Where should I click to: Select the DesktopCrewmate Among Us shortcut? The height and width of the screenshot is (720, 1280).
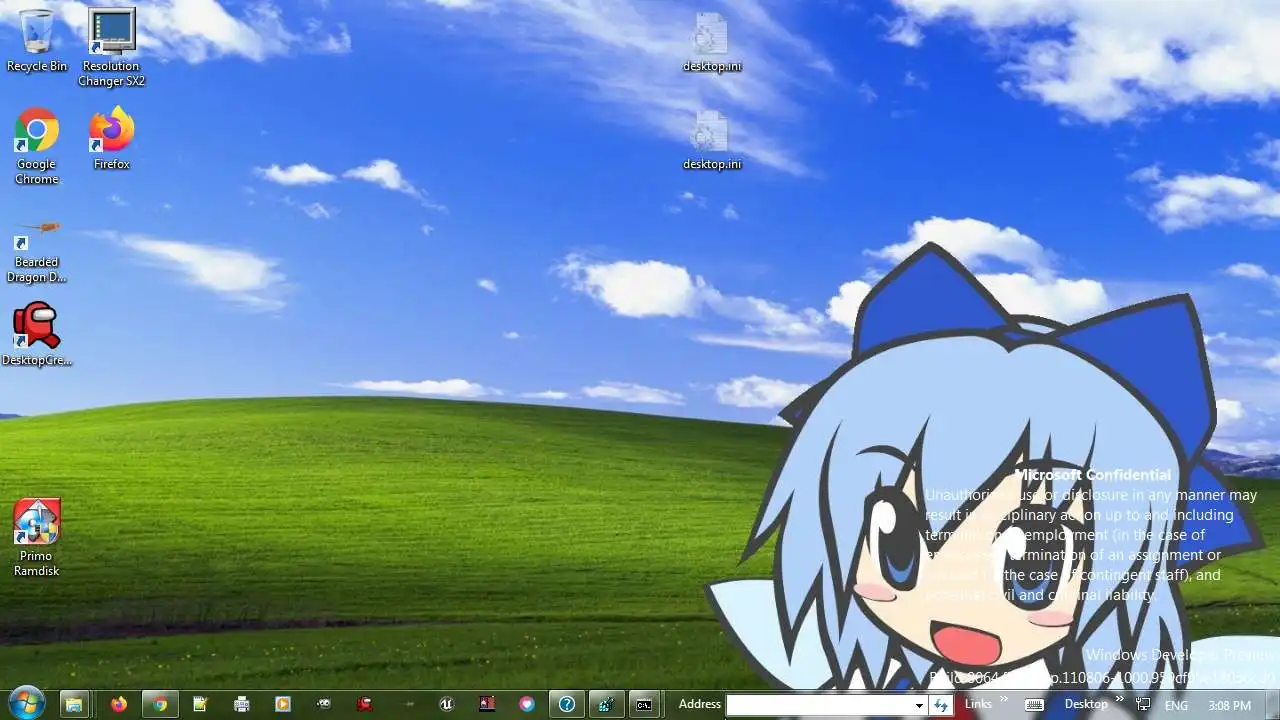pyautogui.click(x=37, y=334)
